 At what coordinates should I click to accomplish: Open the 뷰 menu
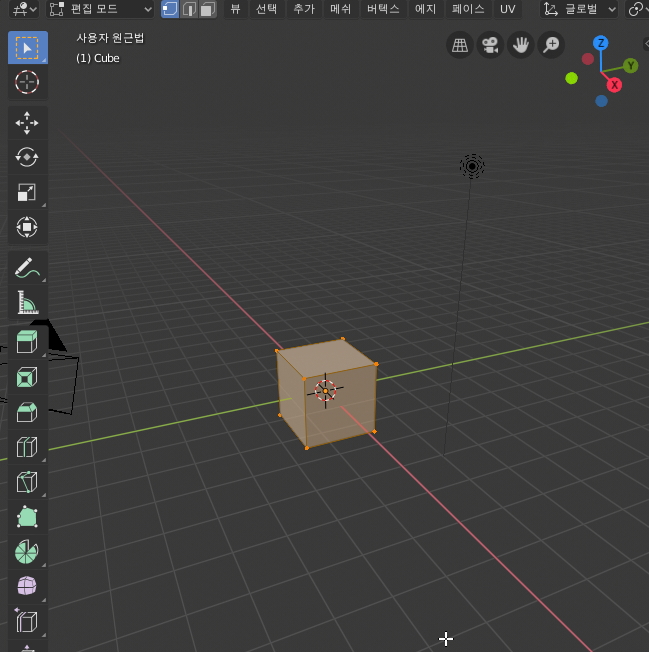[235, 9]
